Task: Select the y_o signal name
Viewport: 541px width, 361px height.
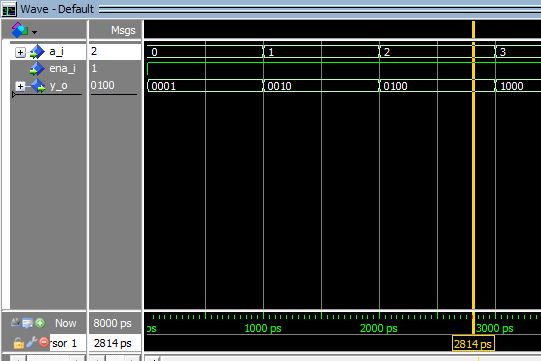Action: tap(58, 86)
